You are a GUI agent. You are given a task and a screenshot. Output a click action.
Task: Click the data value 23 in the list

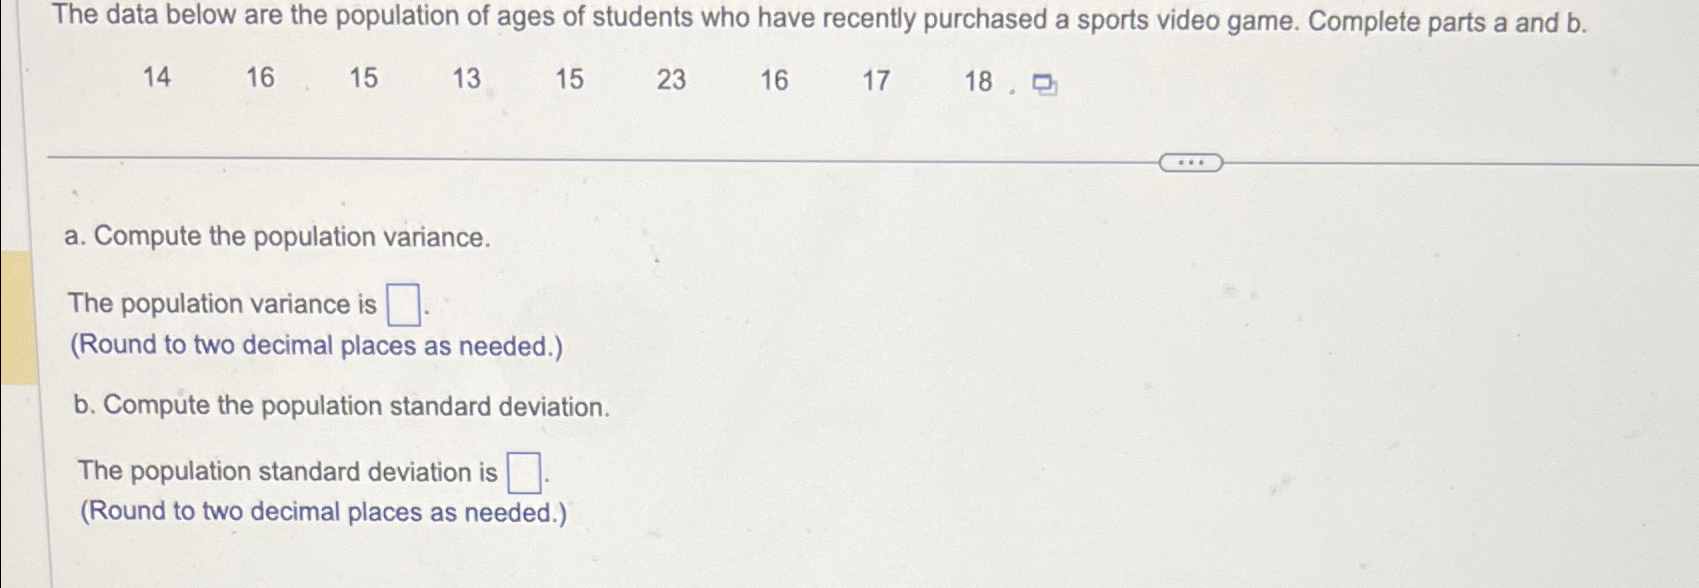[x=670, y=78]
